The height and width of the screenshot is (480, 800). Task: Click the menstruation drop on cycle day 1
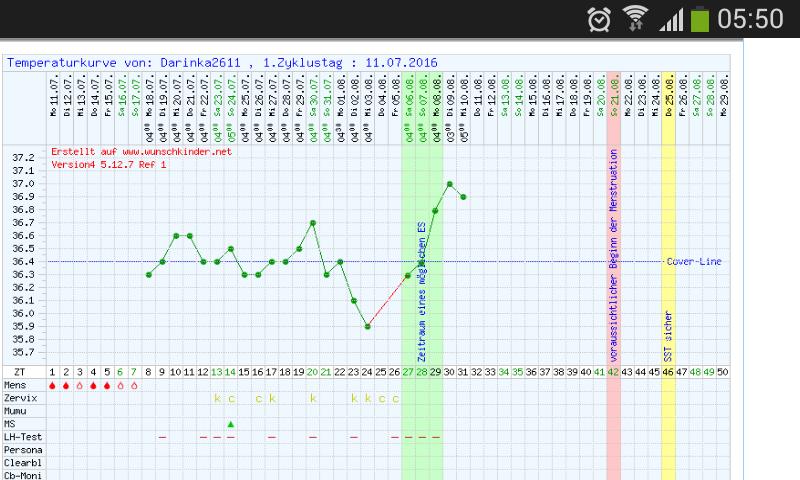(52, 385)
